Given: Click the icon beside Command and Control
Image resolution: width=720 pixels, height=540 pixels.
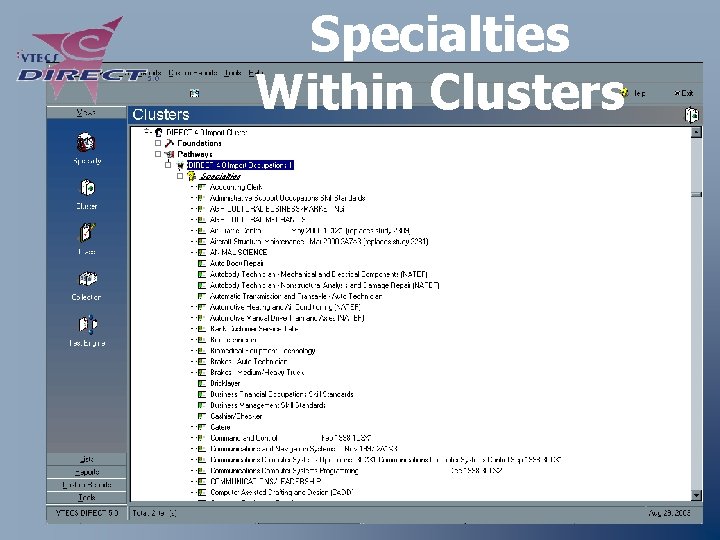Looking at the screenshot, I should point(202,439).
